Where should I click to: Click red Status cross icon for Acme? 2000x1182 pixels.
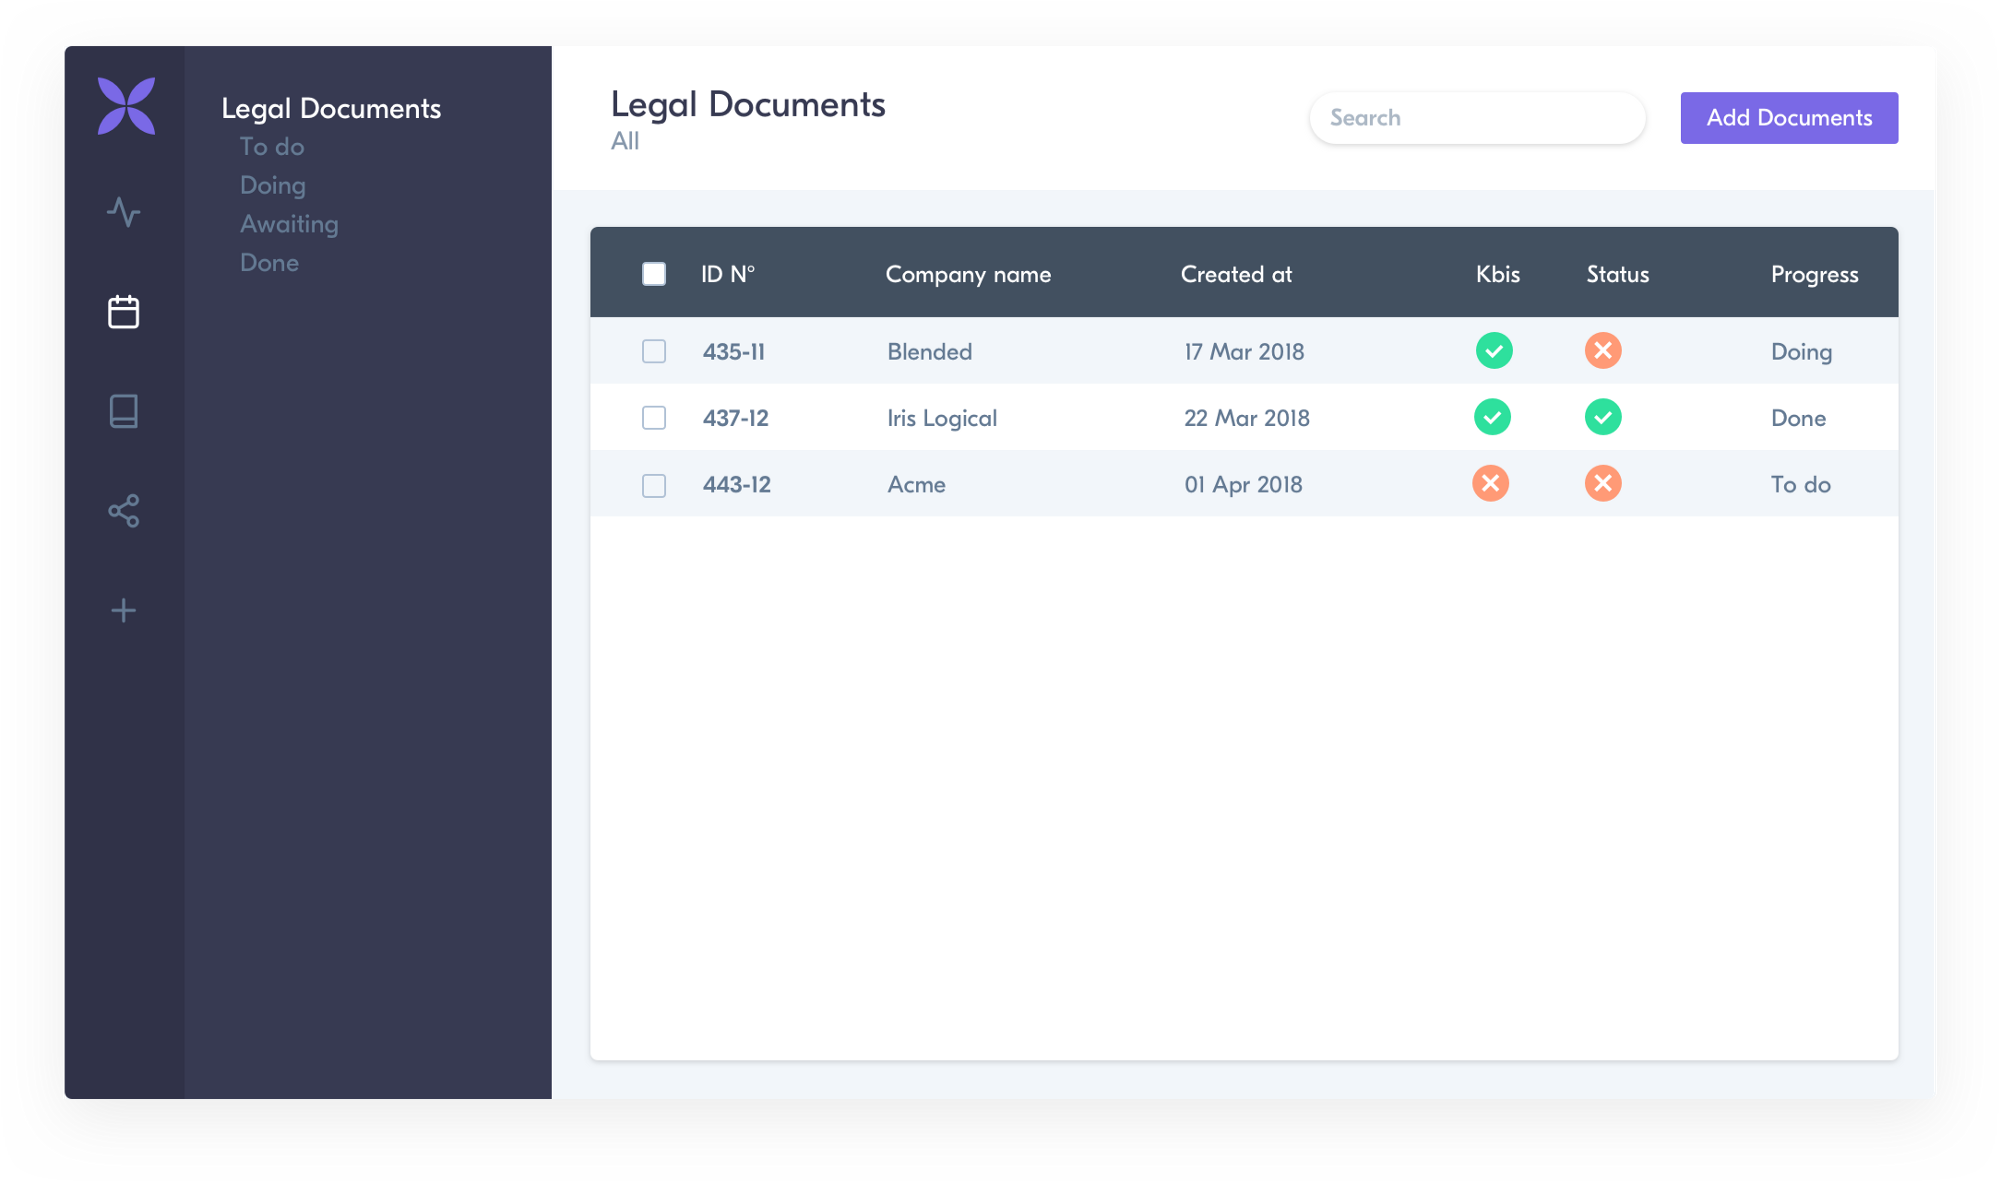1603,484
